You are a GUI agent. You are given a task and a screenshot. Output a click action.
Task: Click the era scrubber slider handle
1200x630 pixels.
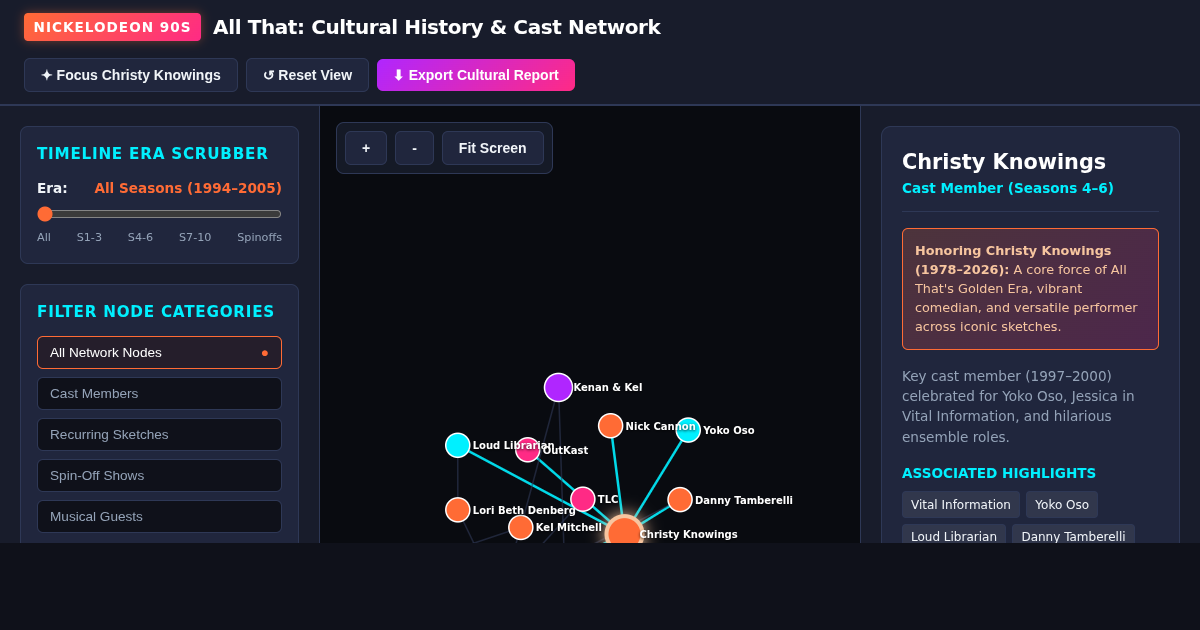click(45, 214)
